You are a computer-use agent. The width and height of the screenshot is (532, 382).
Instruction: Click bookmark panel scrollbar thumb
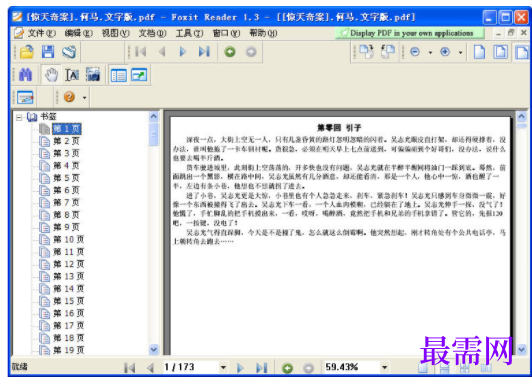pos(154,134)
